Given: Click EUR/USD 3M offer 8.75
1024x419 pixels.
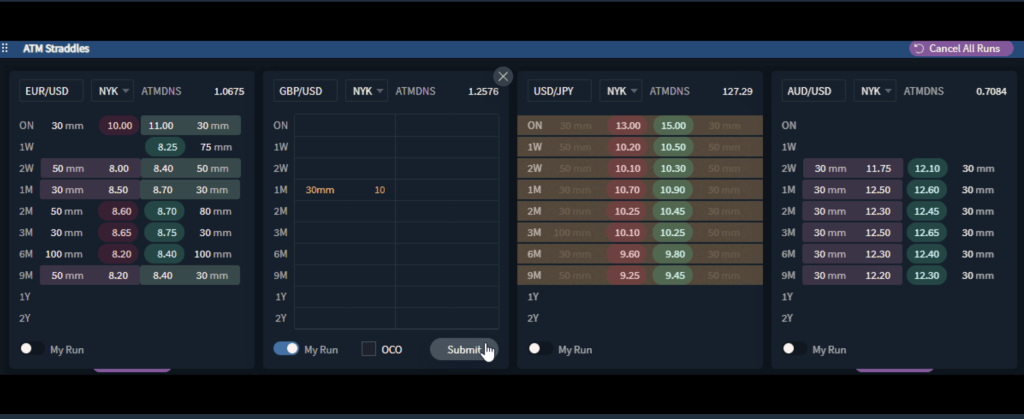Looking at the screenshot, I should (165, 232).
